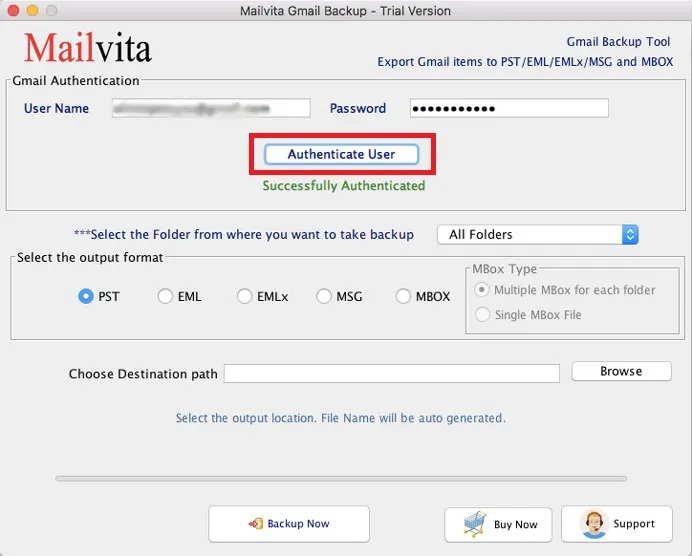Click Browse to pick destination
The image size is (692, 556).
click(621, 371)
